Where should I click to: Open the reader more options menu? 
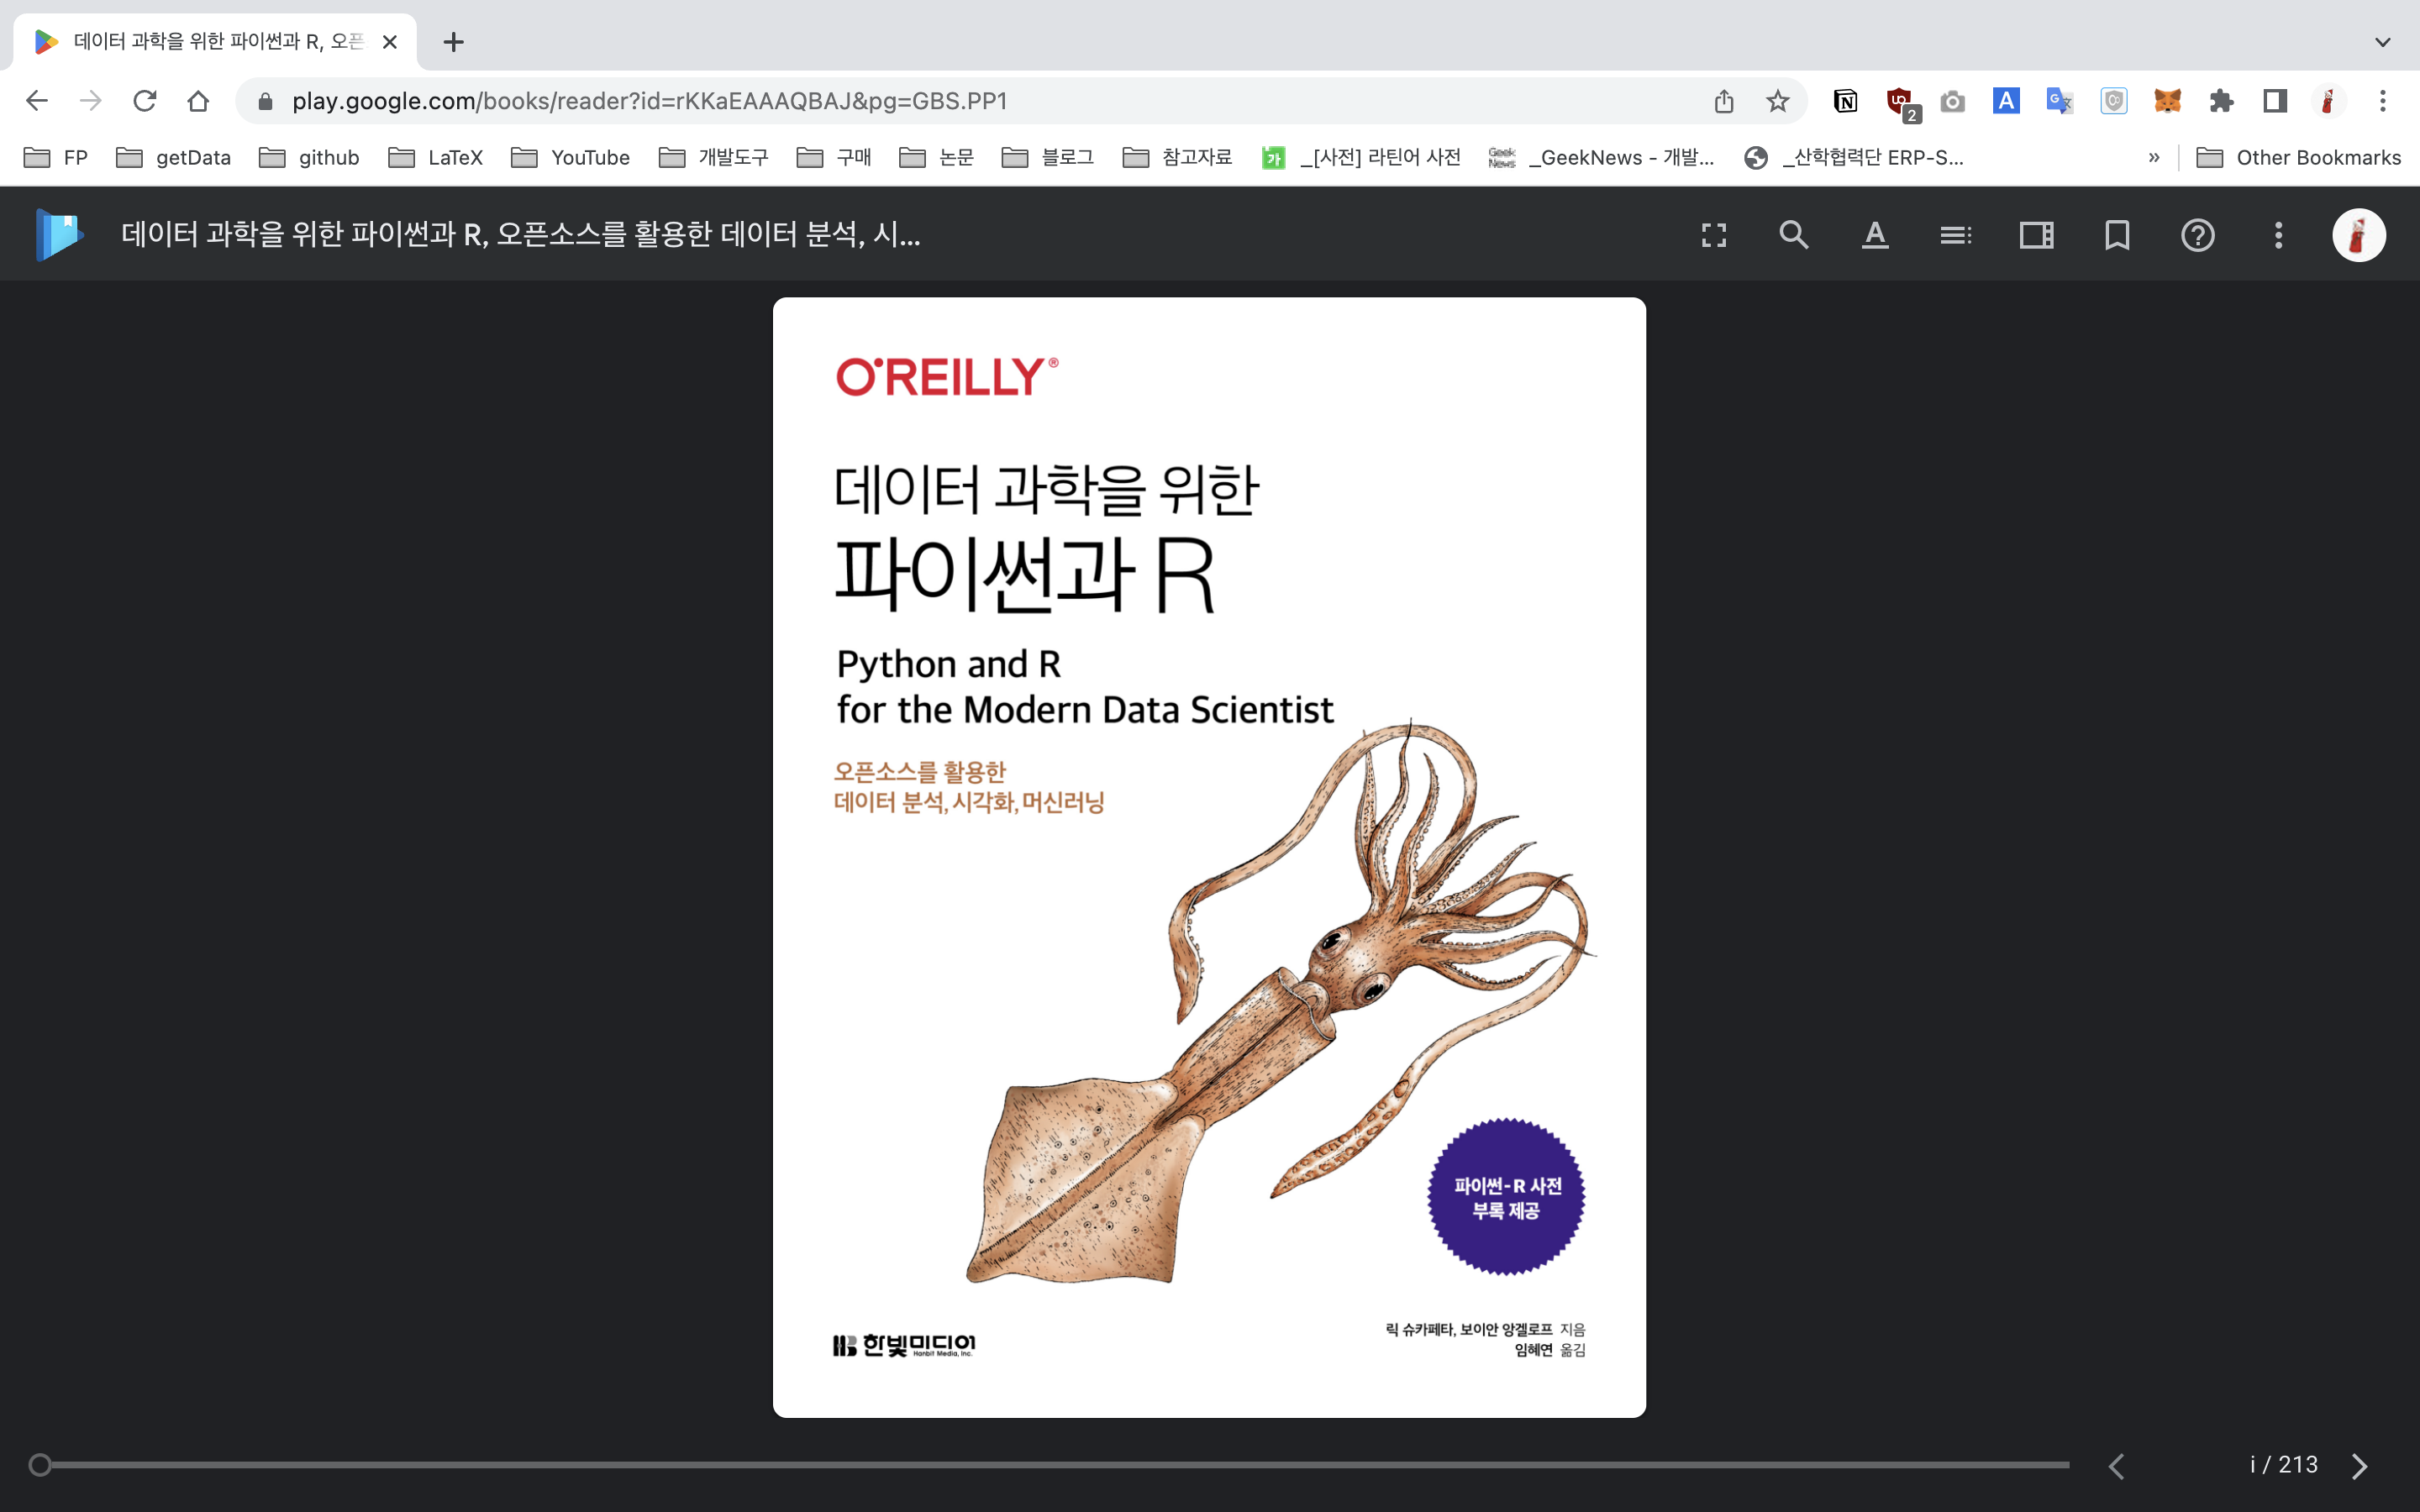pyautogui.click(x=2278, y=235)
